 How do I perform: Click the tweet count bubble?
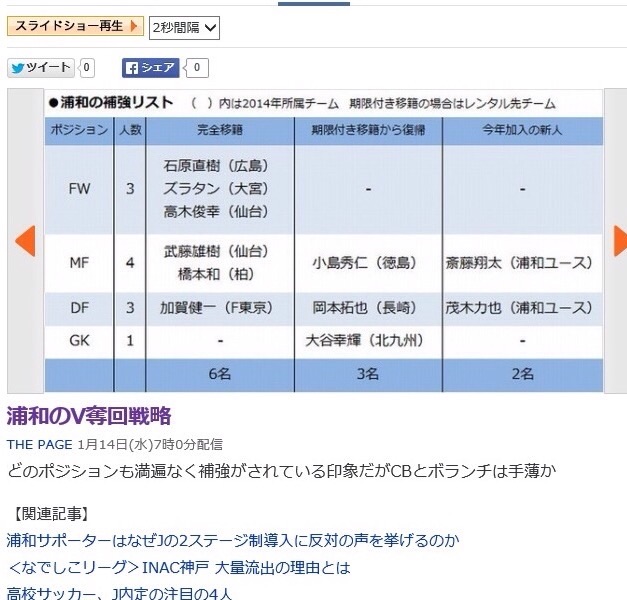pos(87,68)
